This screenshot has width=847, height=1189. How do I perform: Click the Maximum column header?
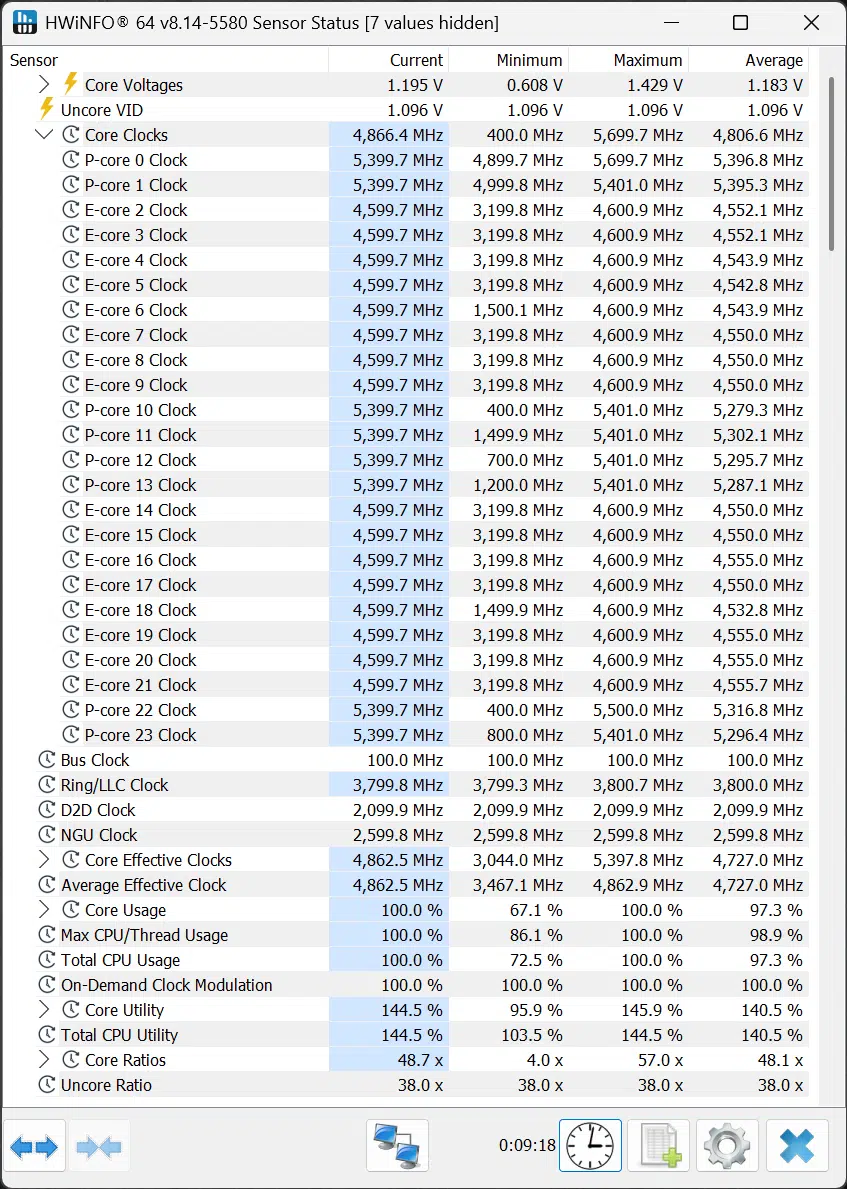629,60
